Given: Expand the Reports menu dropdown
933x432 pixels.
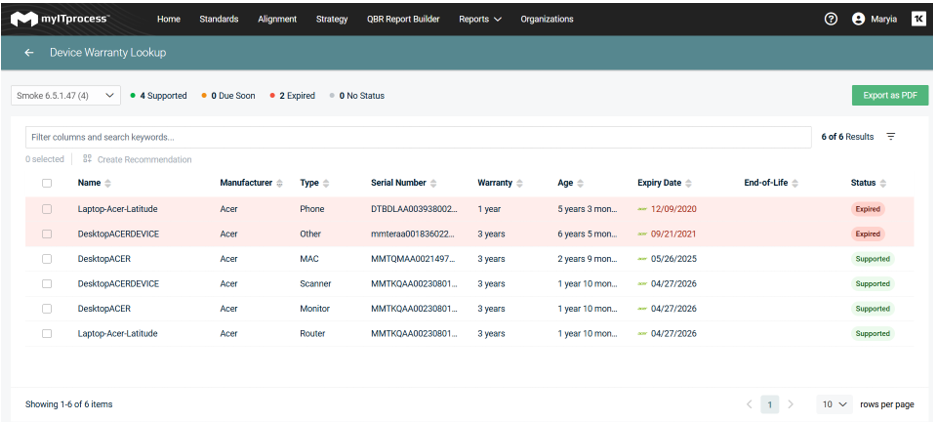Looking at the screenshot, I should pos(480,19).
